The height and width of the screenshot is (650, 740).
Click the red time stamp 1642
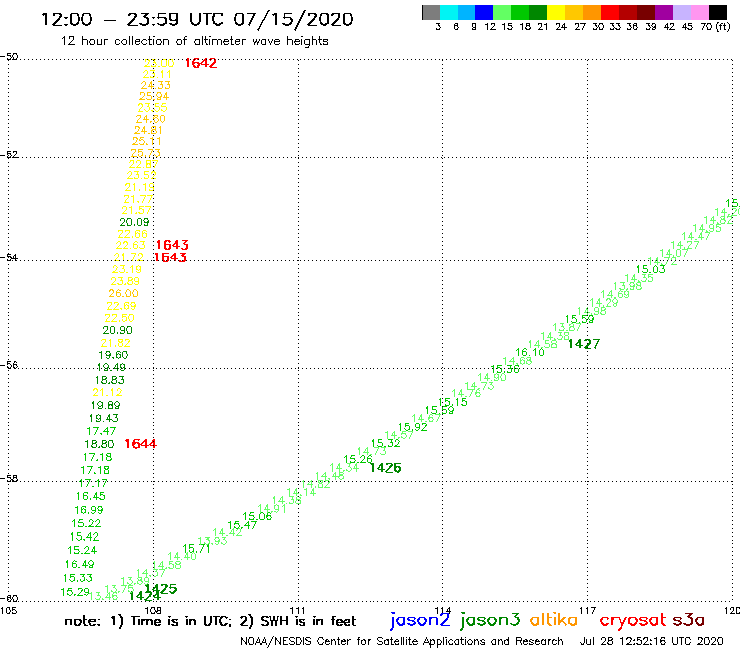tap(201, 63)
